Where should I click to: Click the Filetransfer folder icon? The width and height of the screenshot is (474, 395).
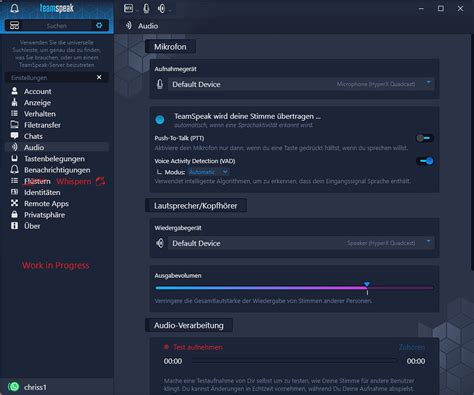click(14, 125)
